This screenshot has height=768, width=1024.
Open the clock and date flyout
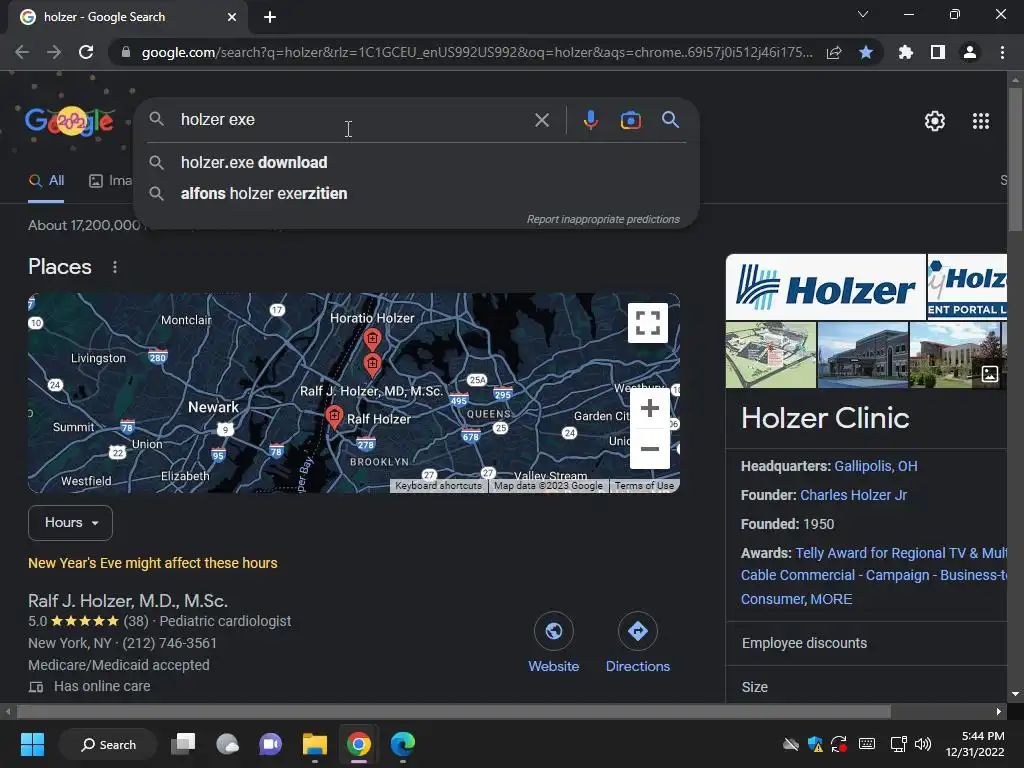974,744
